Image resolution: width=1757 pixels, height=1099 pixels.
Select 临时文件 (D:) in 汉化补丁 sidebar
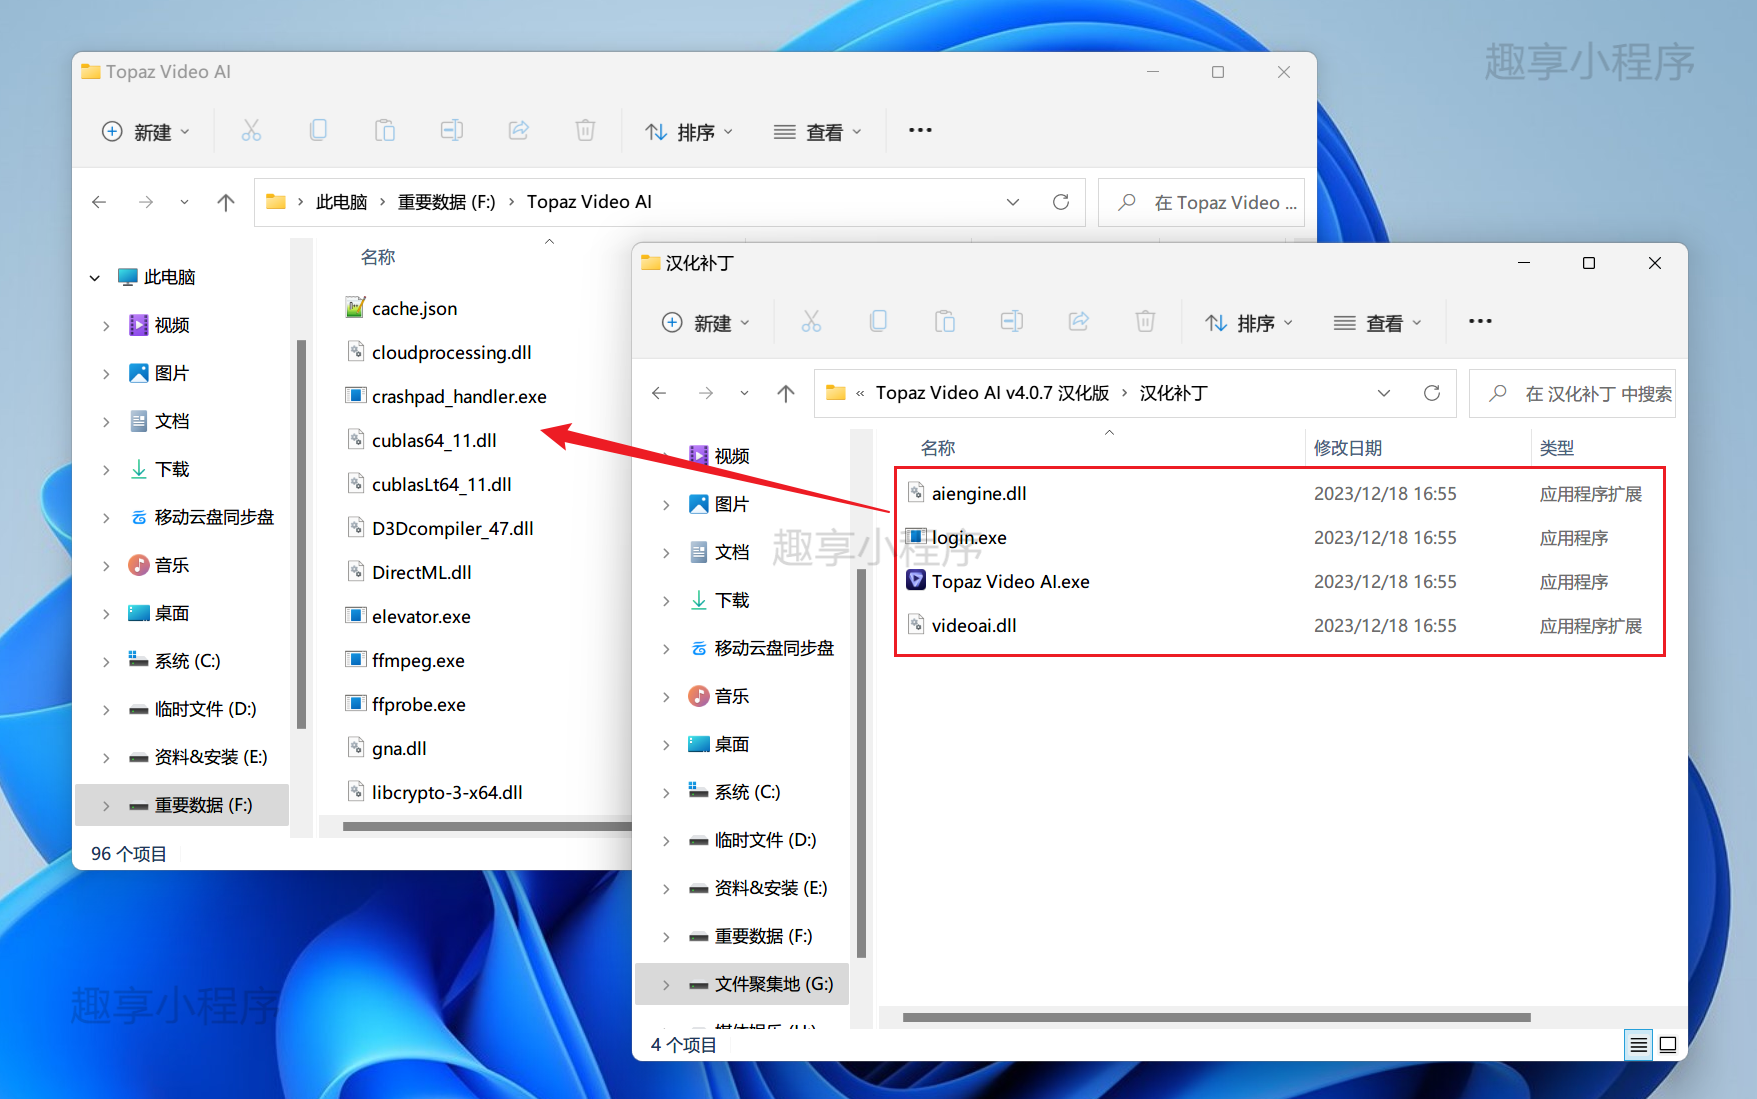(x=765, y=840)
